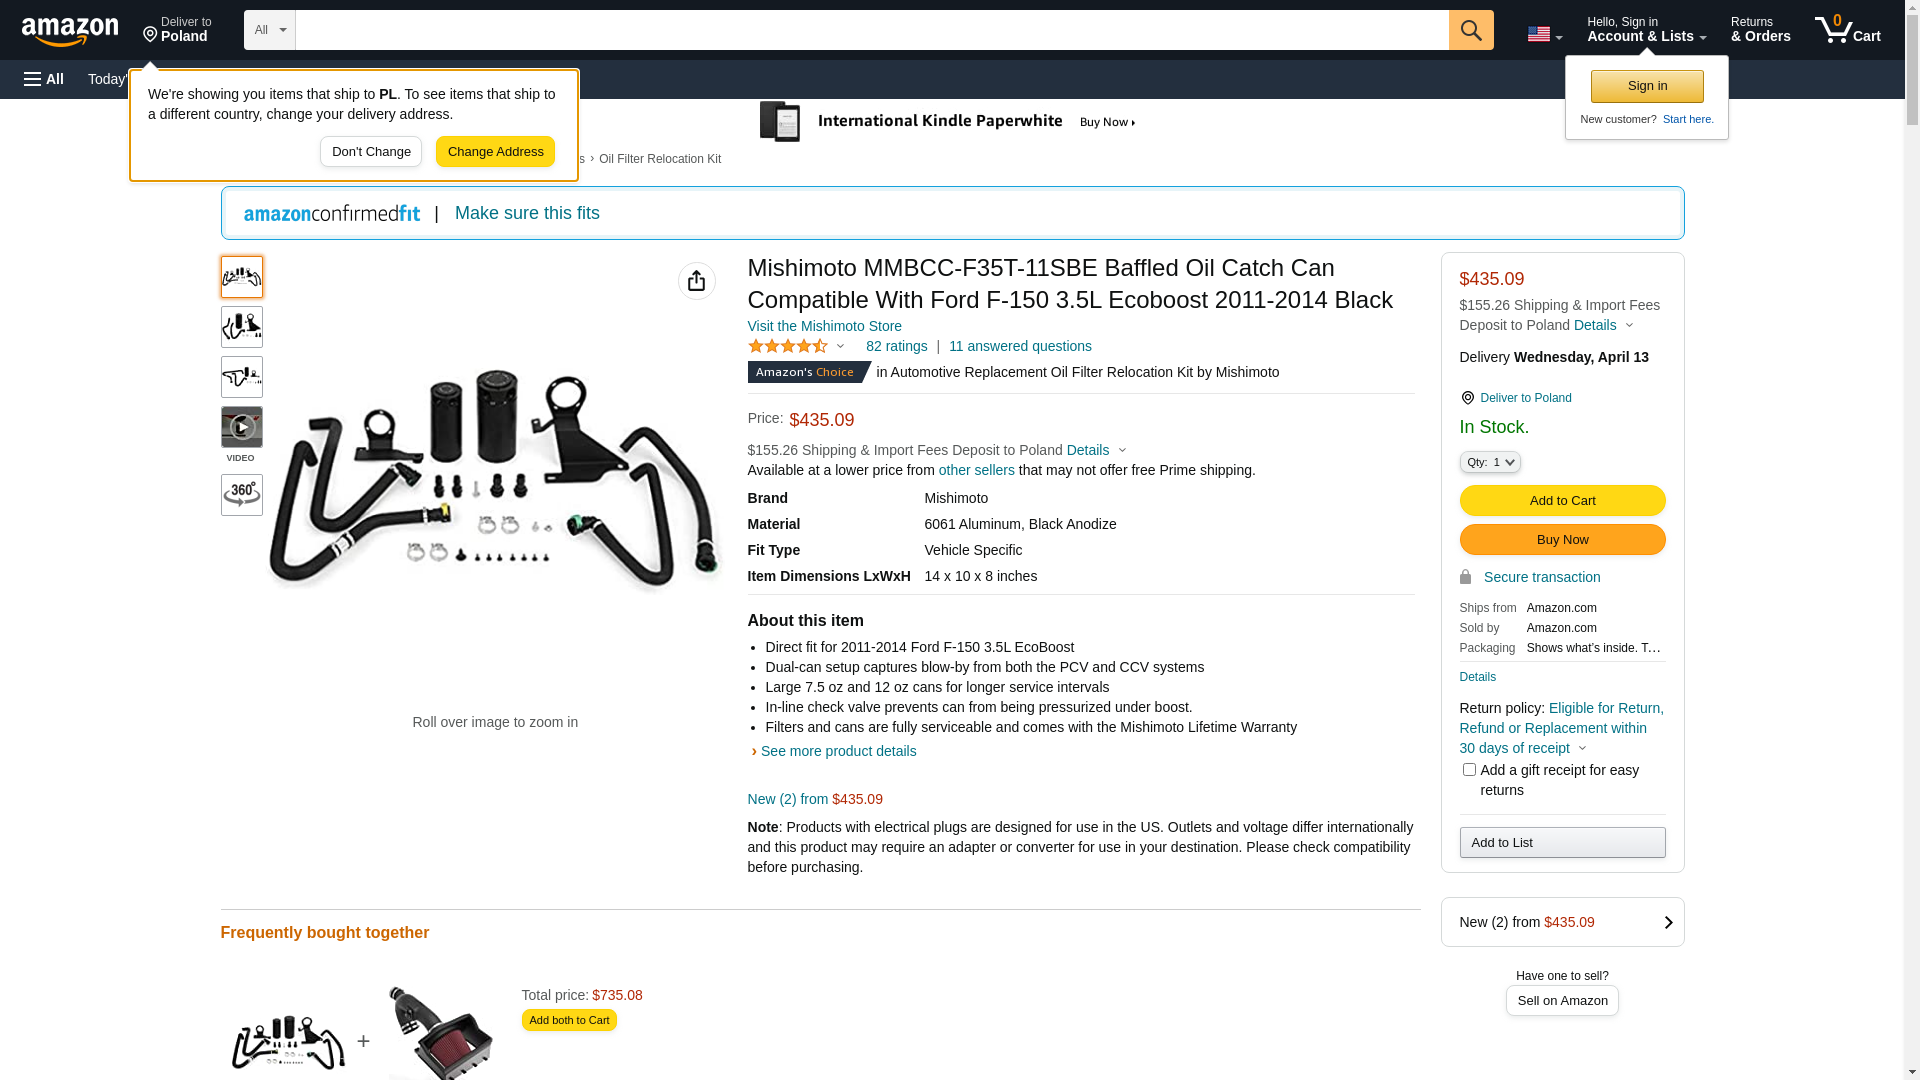Viewport: 1920px width, 1080px height.
Task: Open the All hamburger menu
Action: click(x=44, y=79)
